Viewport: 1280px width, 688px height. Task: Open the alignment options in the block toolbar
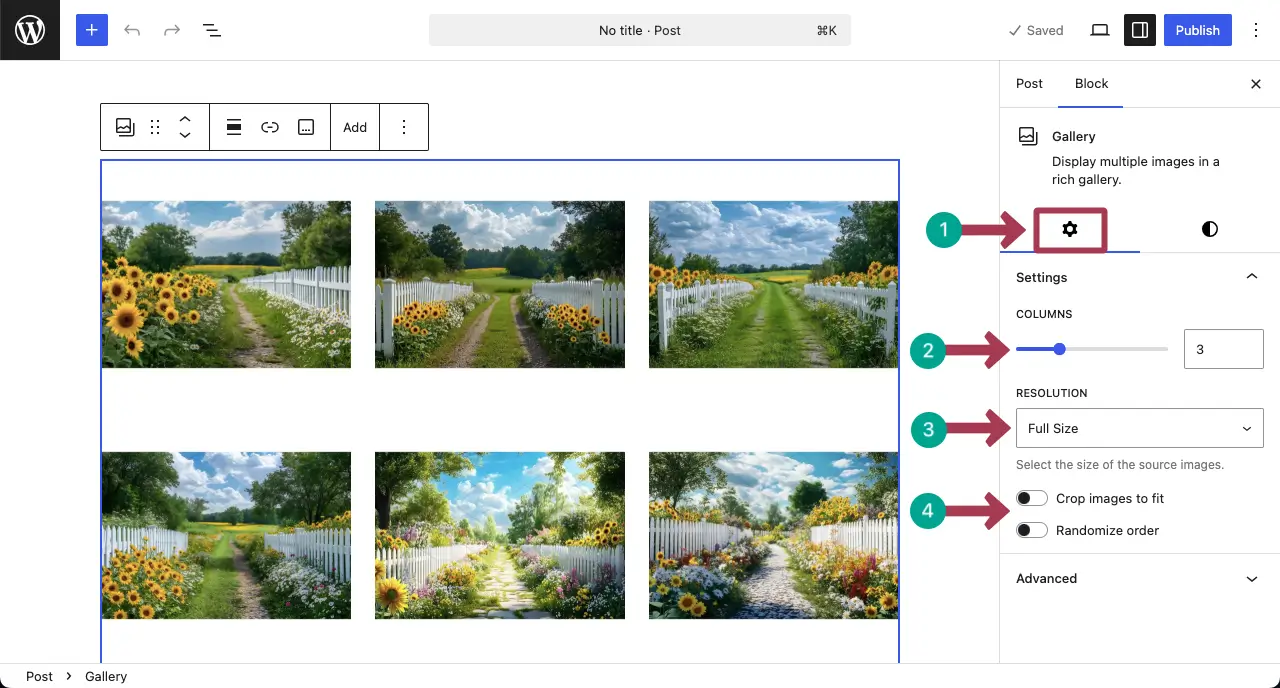tap(234, 127)
